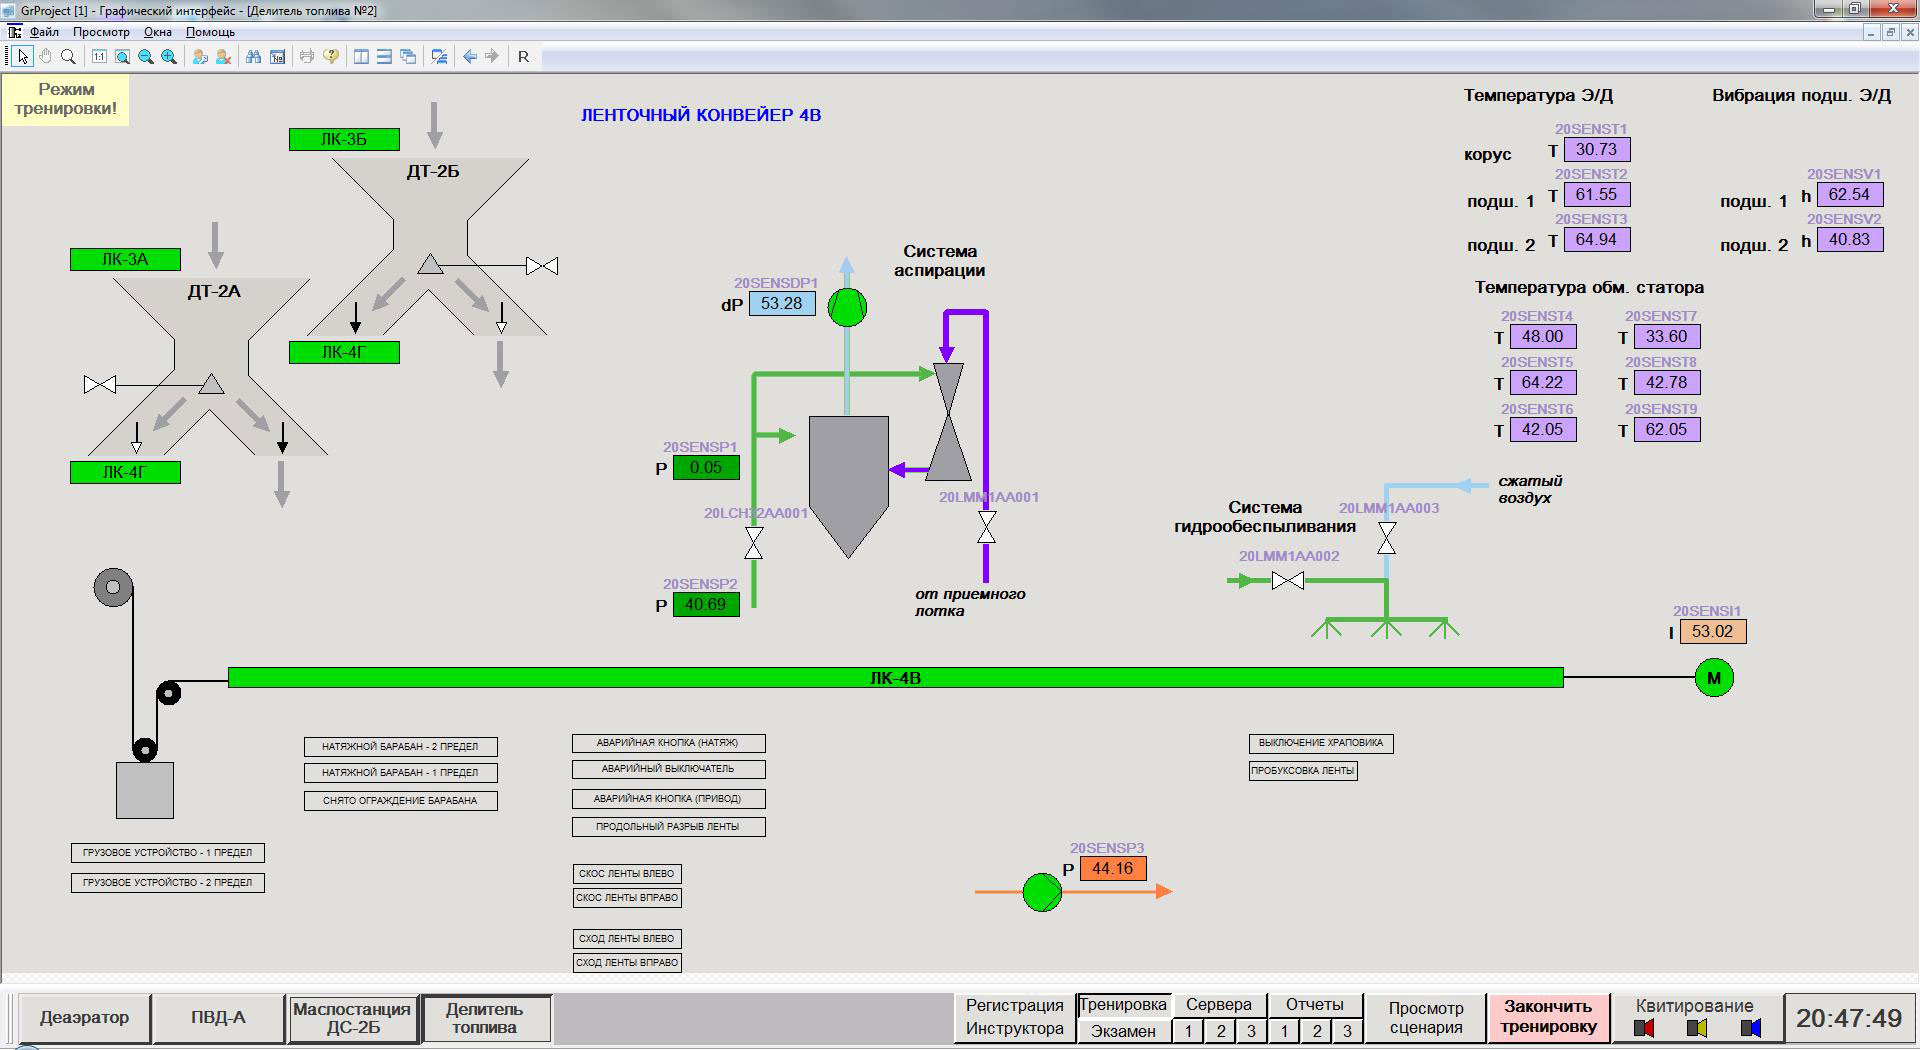Select the hand pan tool
The width and height of the screenshot is (1920, 1050).
tap(45, 57)
